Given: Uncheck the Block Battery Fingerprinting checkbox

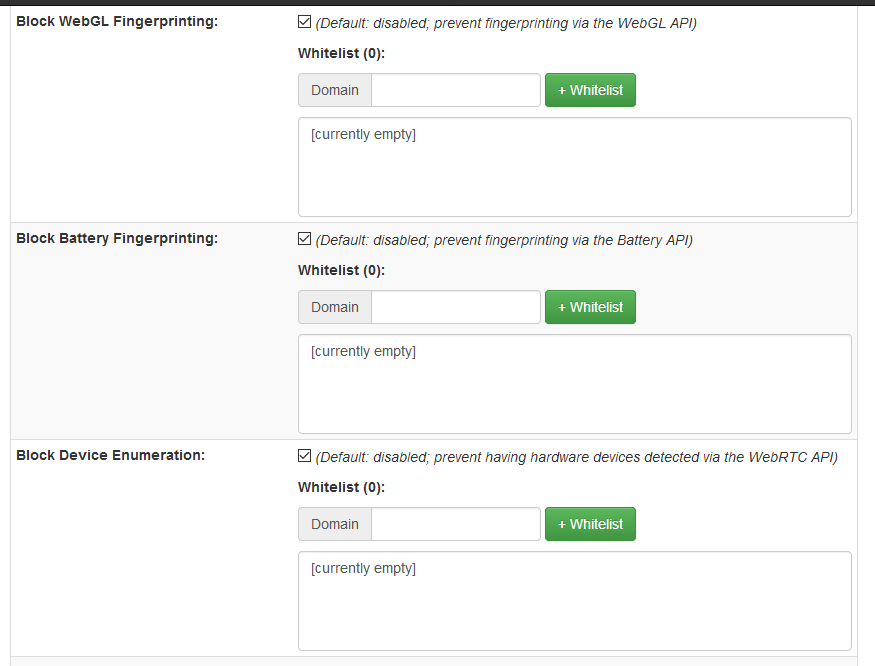Looking at the screenshot, I should (305, 239).
